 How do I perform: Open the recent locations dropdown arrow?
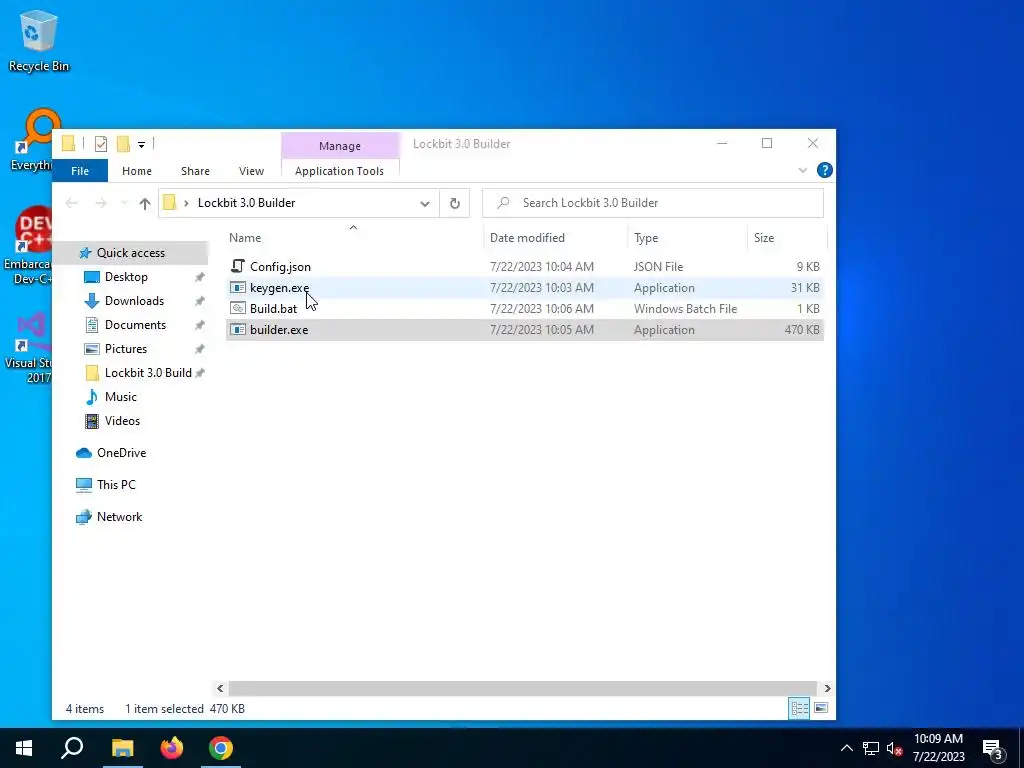[124, 203]
